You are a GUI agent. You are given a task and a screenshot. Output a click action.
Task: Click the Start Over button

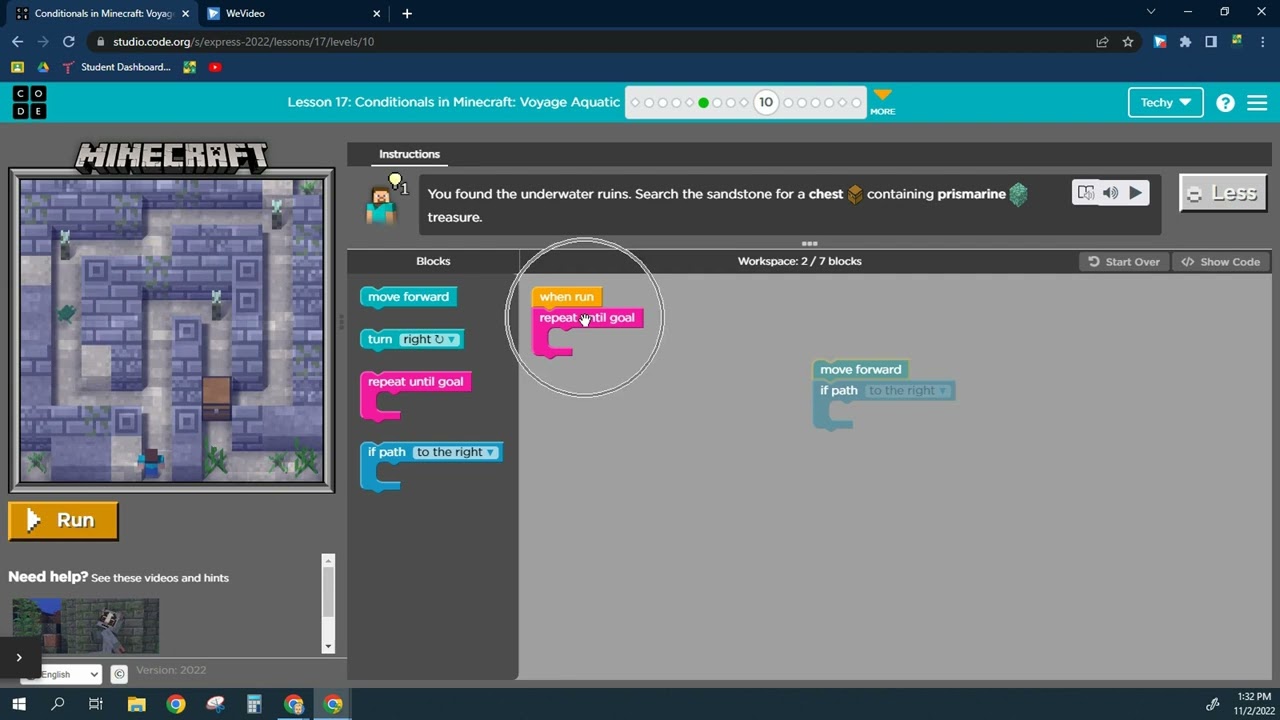click(x=1124, y=262)
